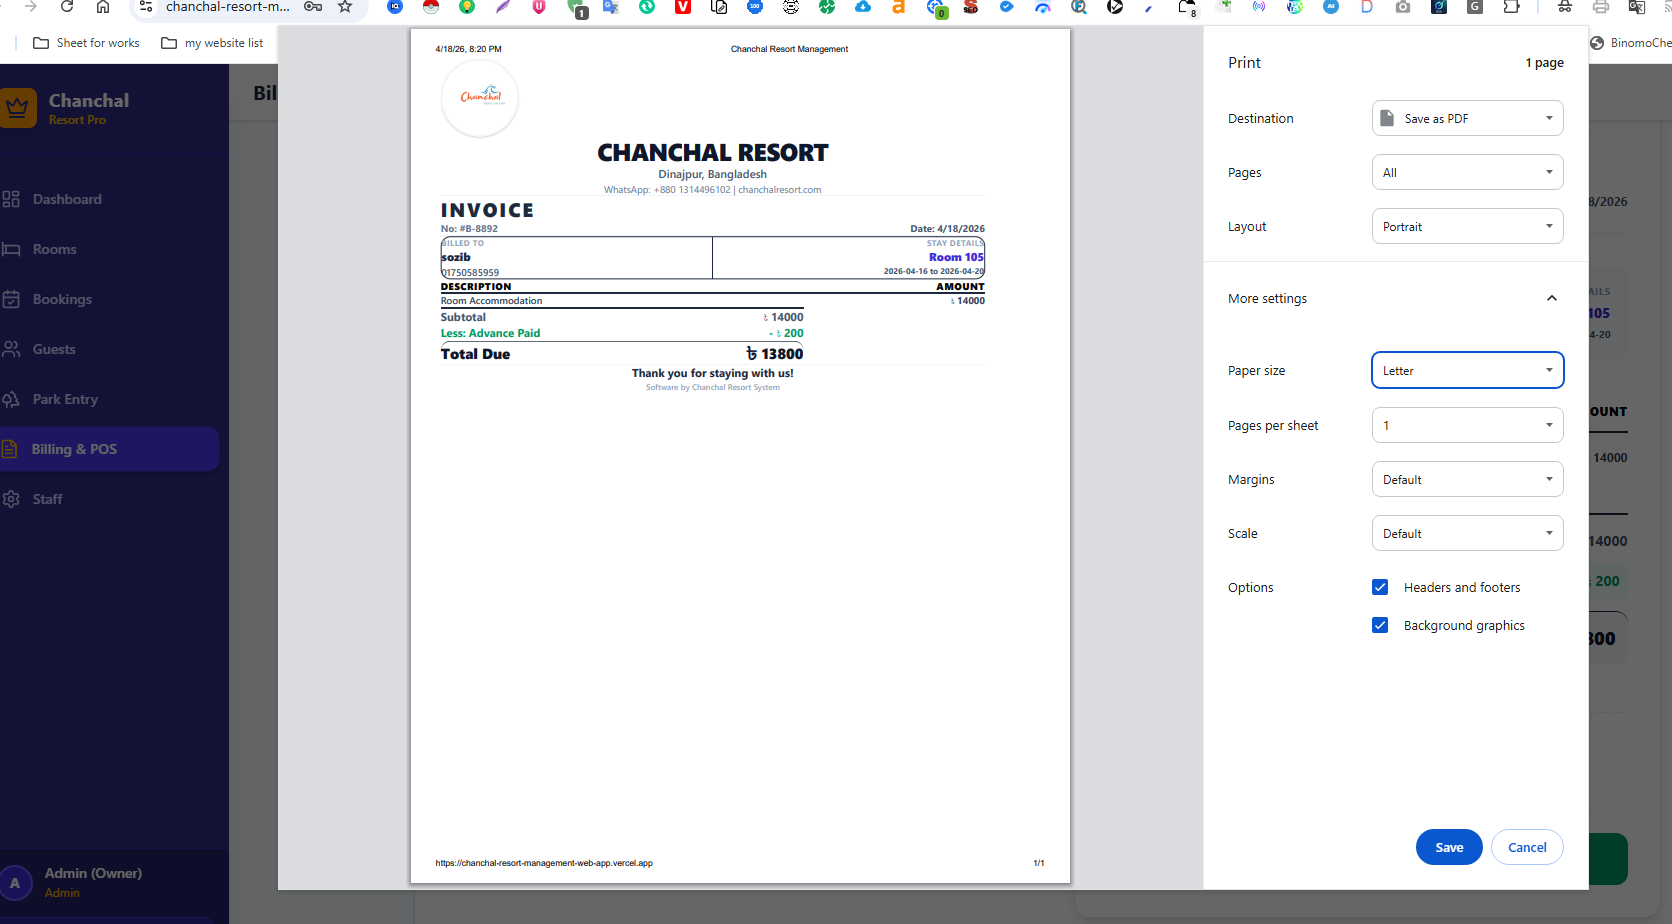The image size is (1672, 924).
Task: Open the my website list bookmark folder
Action: click(x=212, y=43)
